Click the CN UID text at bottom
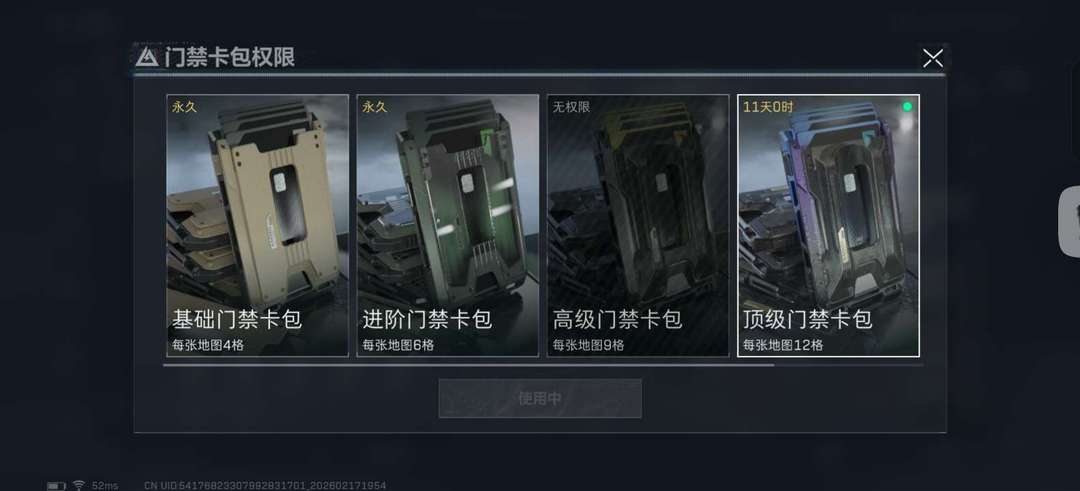 click(x=265, y=485)
